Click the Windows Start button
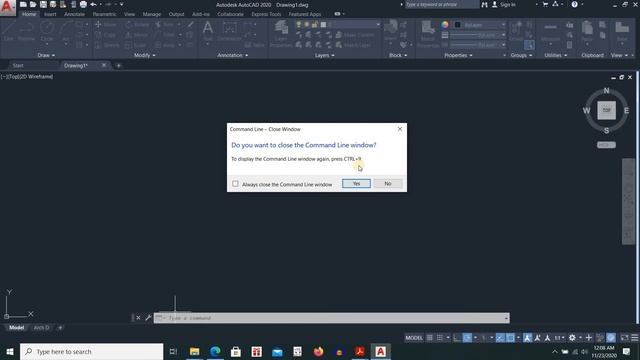Viewport: 640px width, 360px height. pos(10,351)
